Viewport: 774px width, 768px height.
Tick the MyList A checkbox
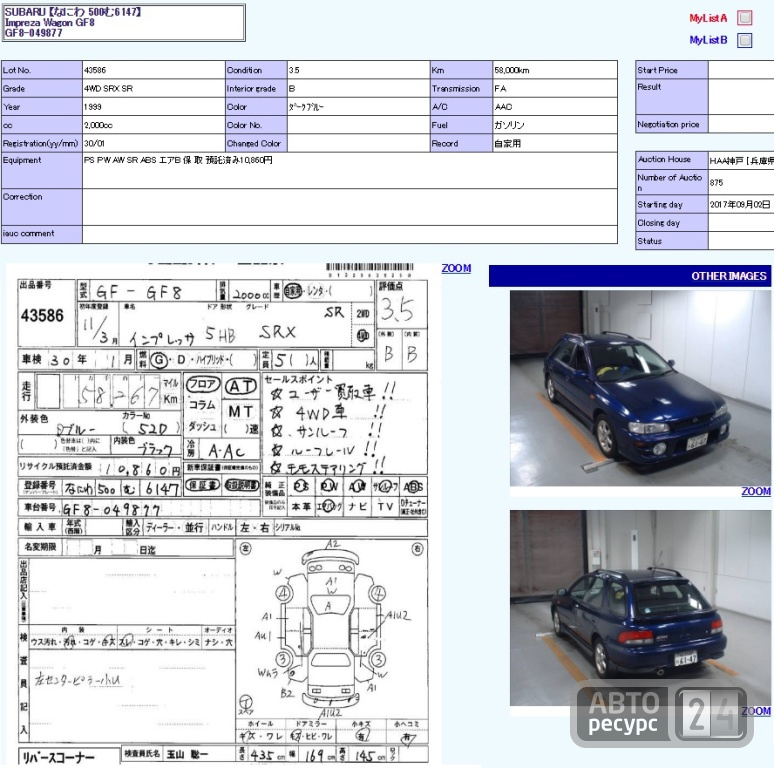point(744,18)
